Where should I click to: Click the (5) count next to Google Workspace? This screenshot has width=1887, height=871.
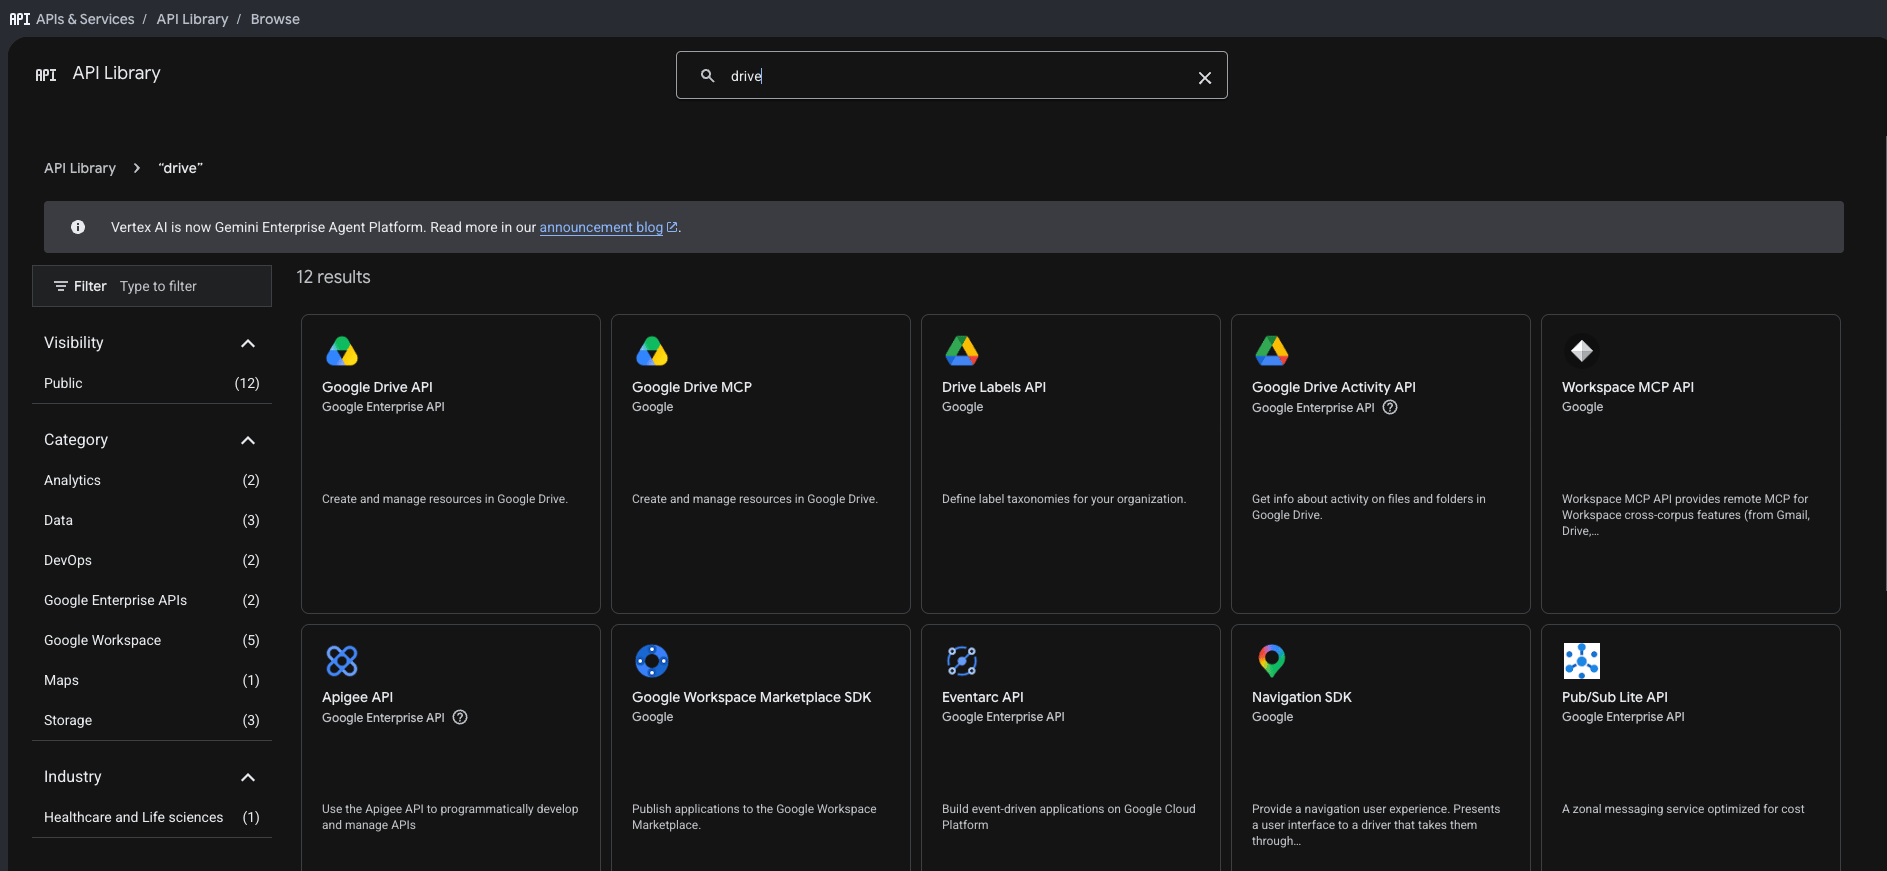(251, 640)
